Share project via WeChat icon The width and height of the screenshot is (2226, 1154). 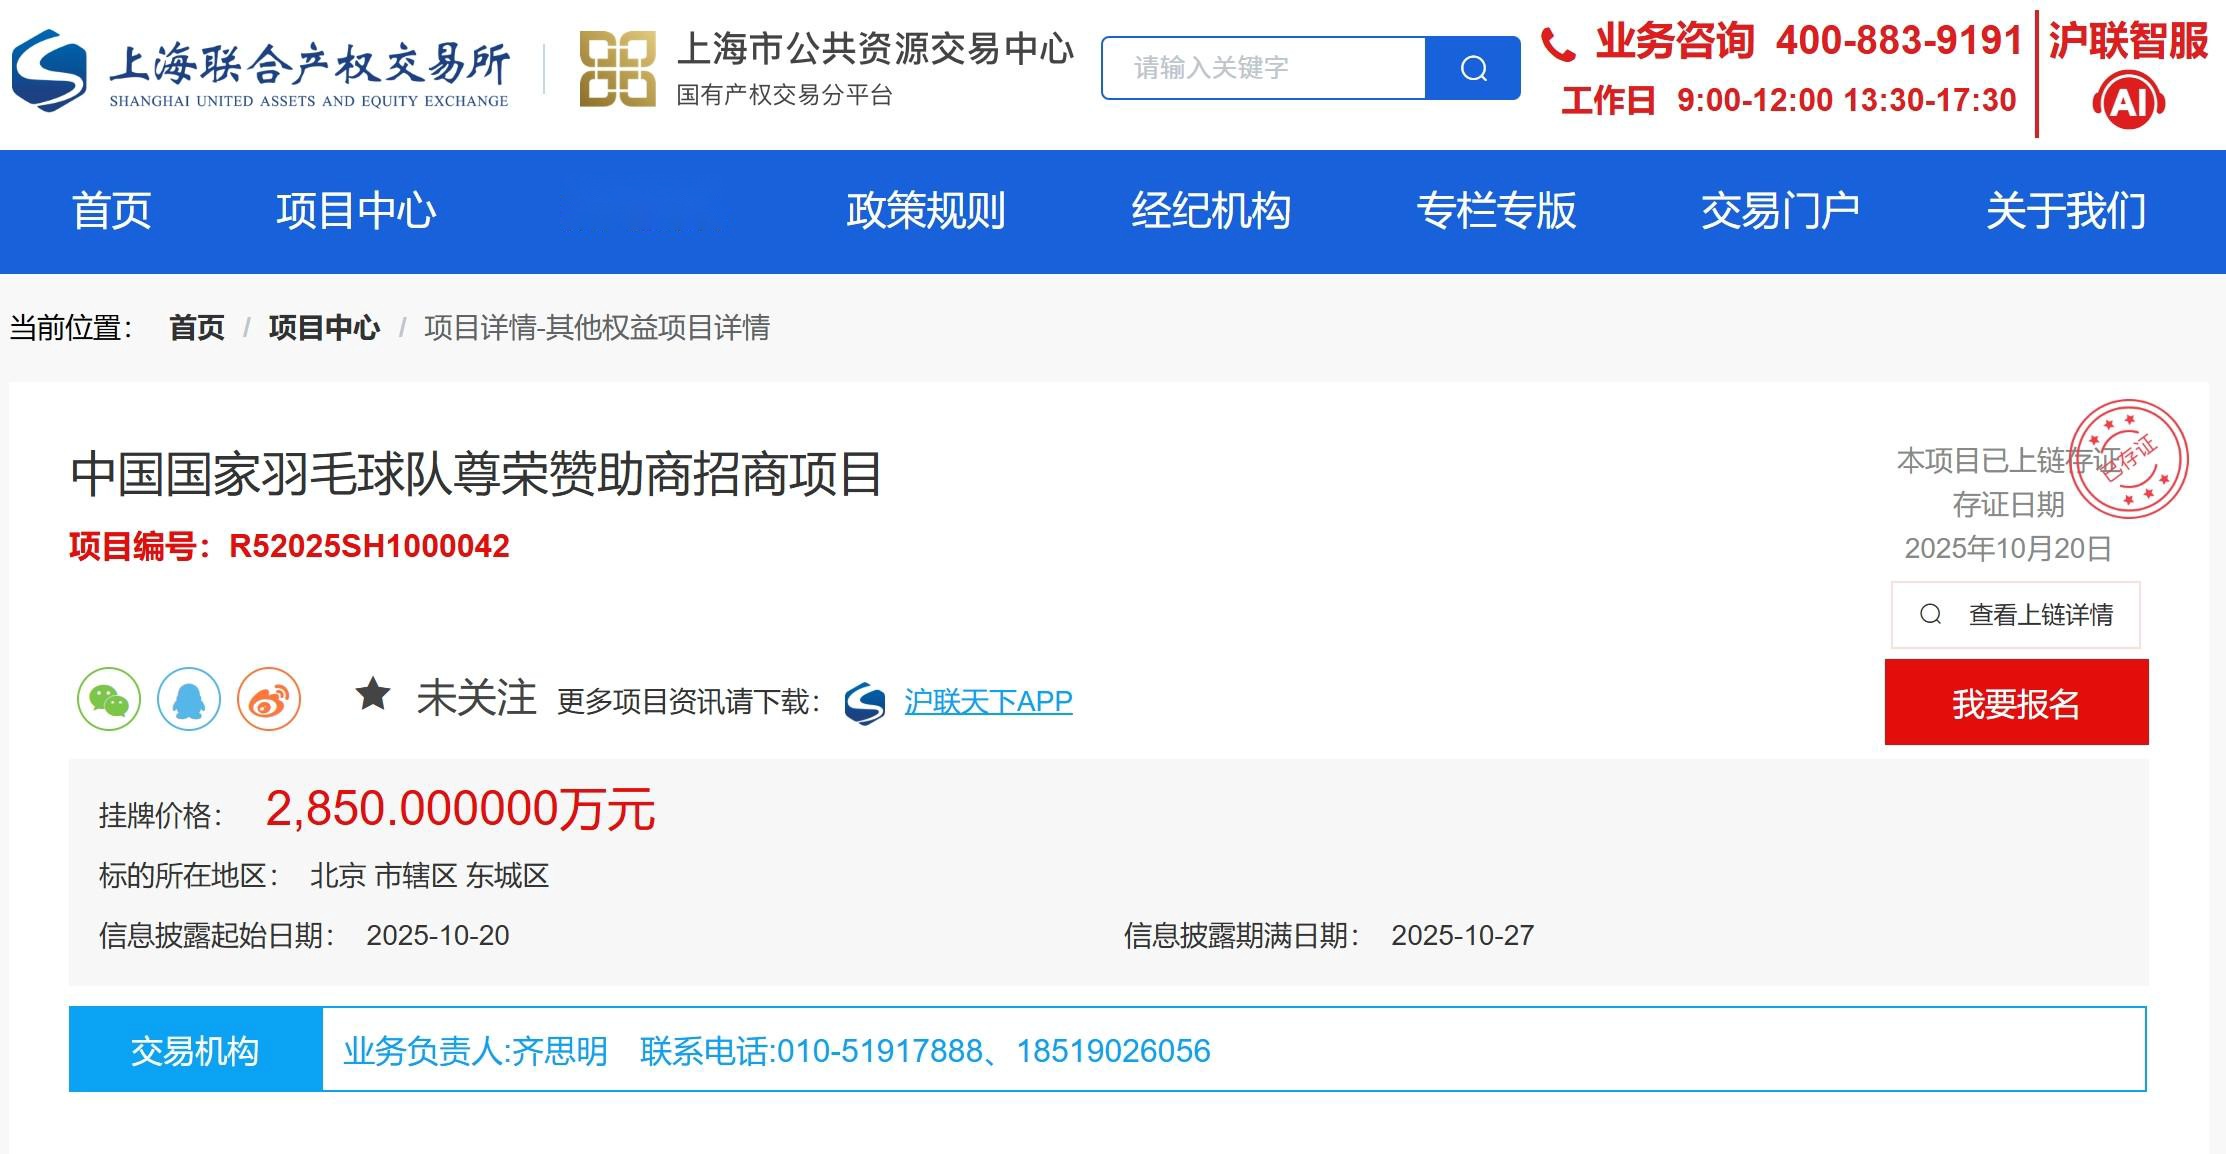point(109,699)
